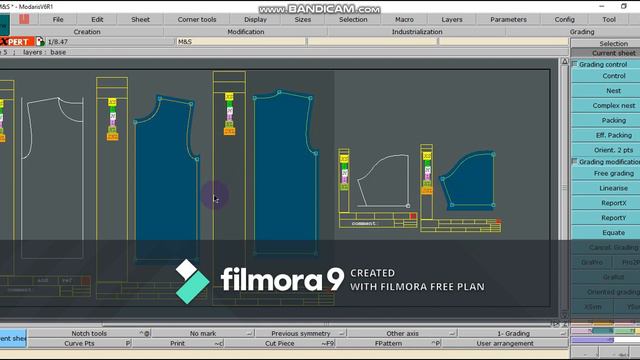Click the Cut Piece button
The width and height of the screenshot is (640, 360).
point(280,343)
